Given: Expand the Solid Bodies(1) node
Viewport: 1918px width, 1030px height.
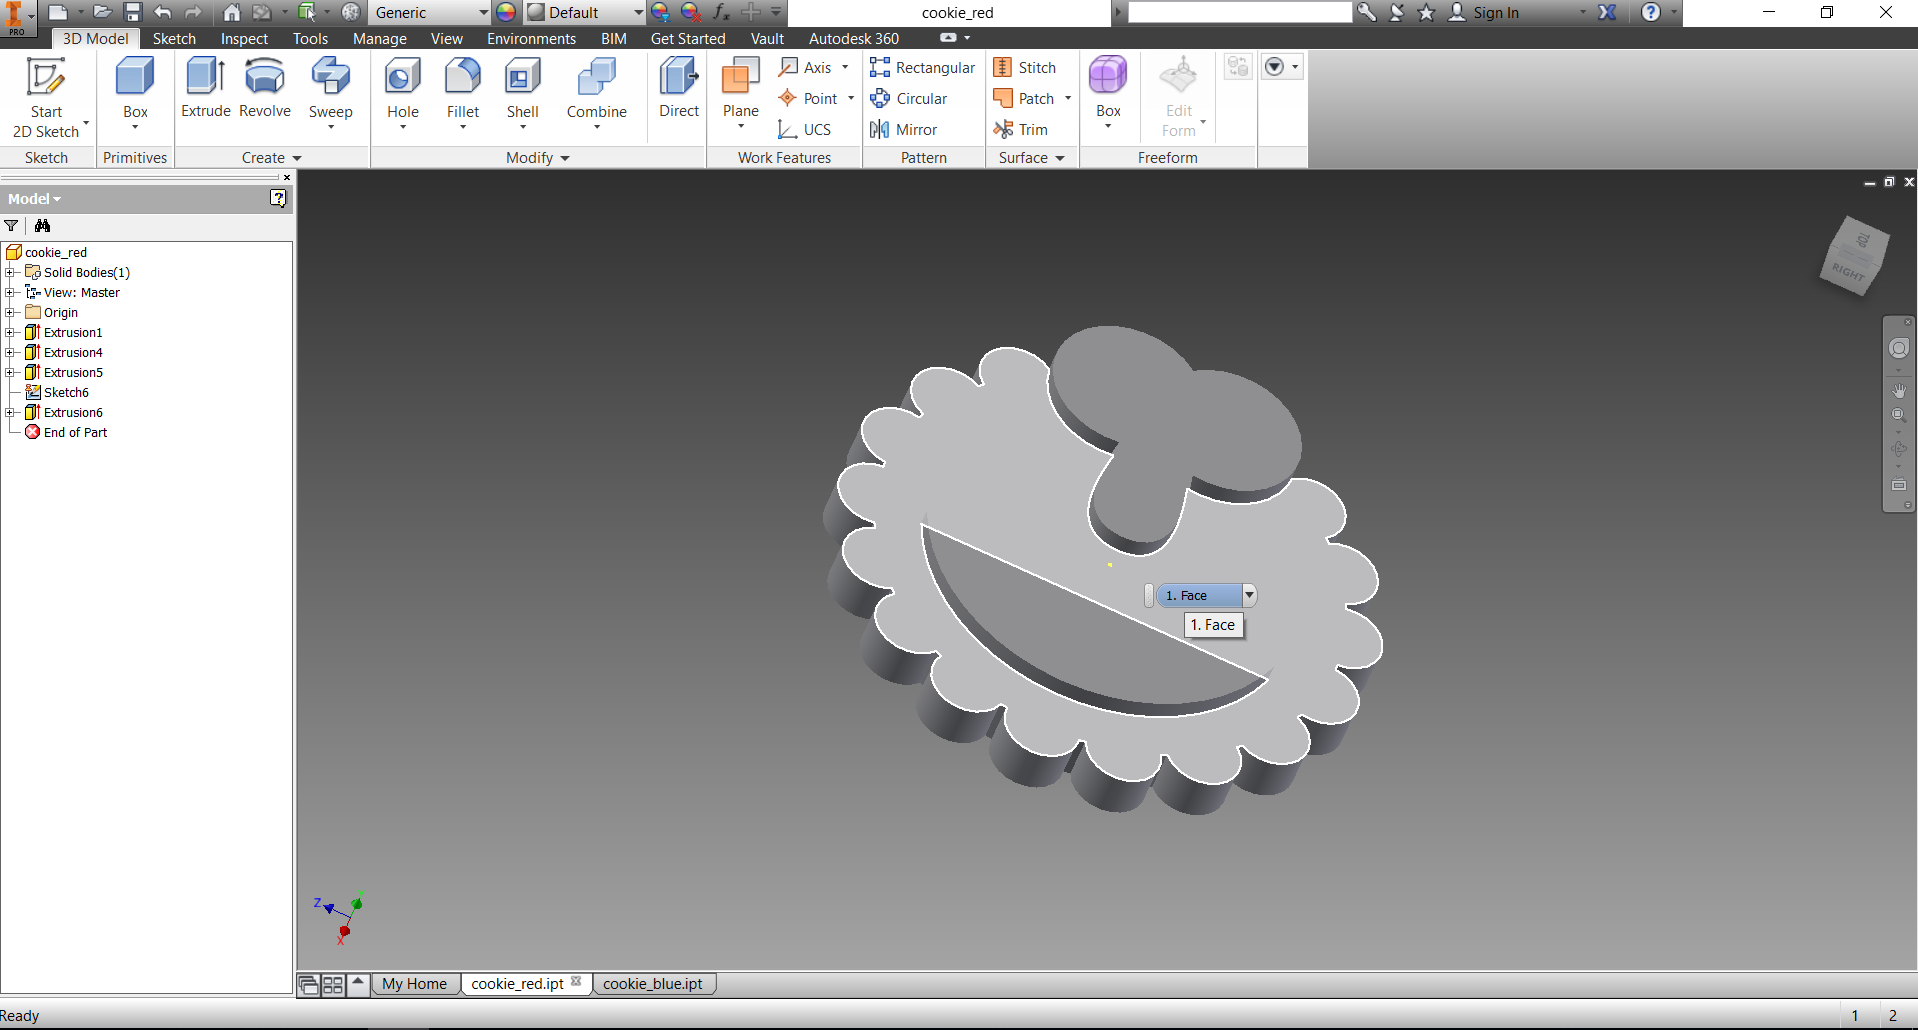Looking at the screenshot, I should coord(10,273).
